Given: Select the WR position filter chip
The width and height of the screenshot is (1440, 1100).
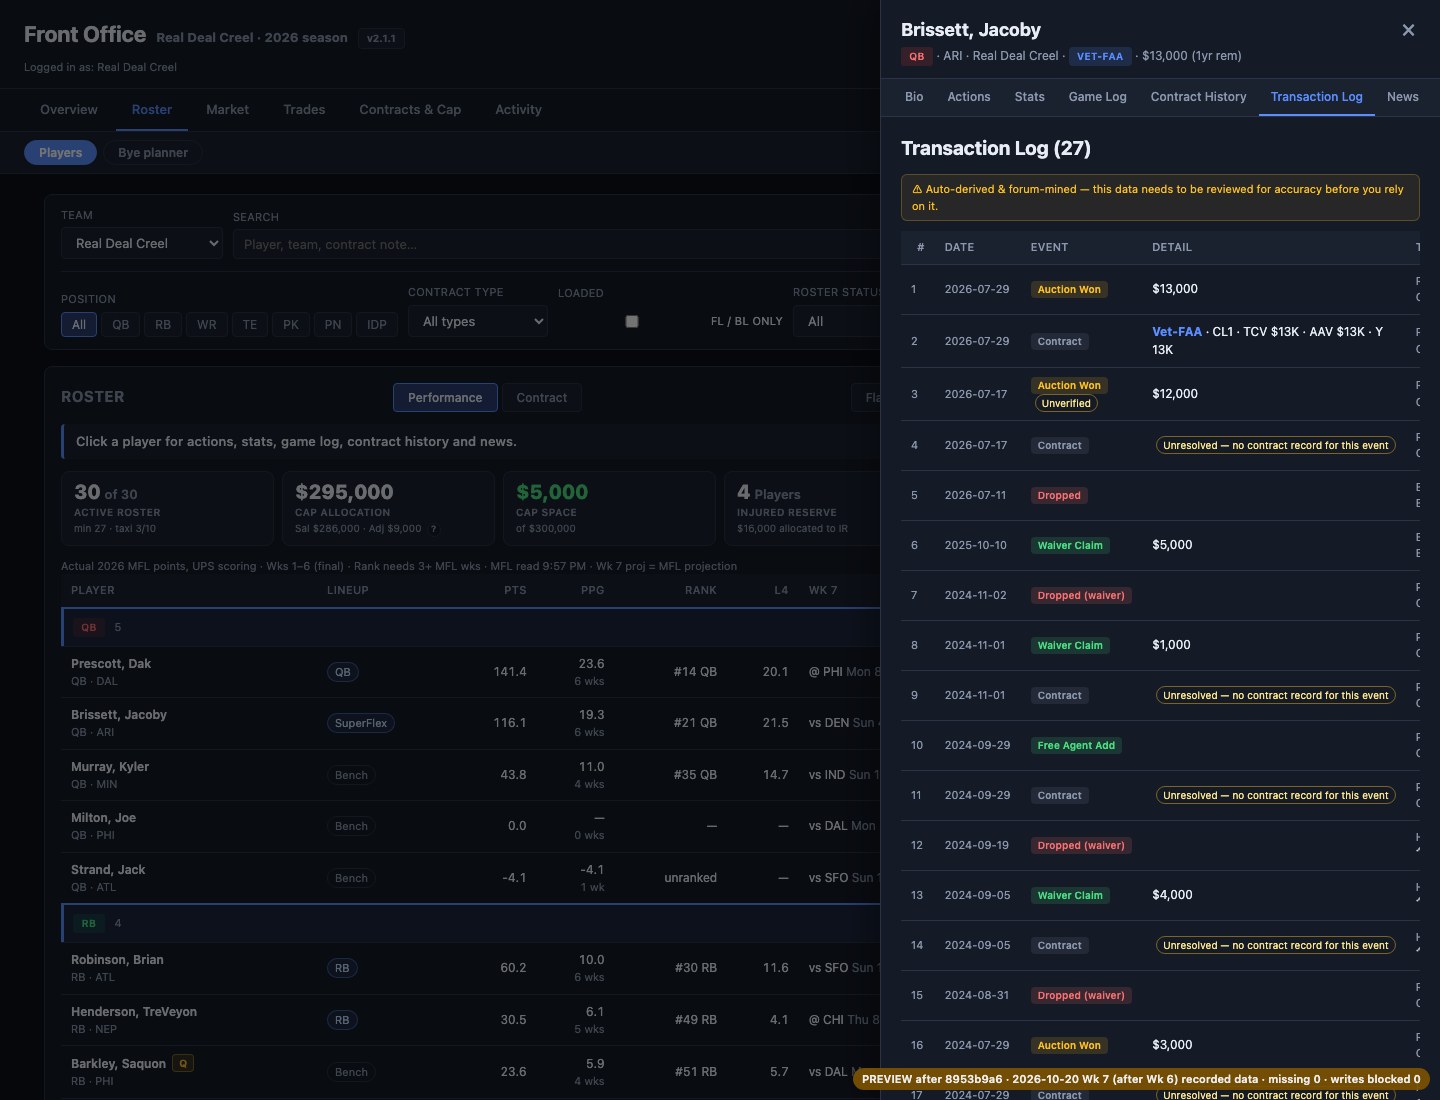Looking at the screenshot, I should coord(207,324).
